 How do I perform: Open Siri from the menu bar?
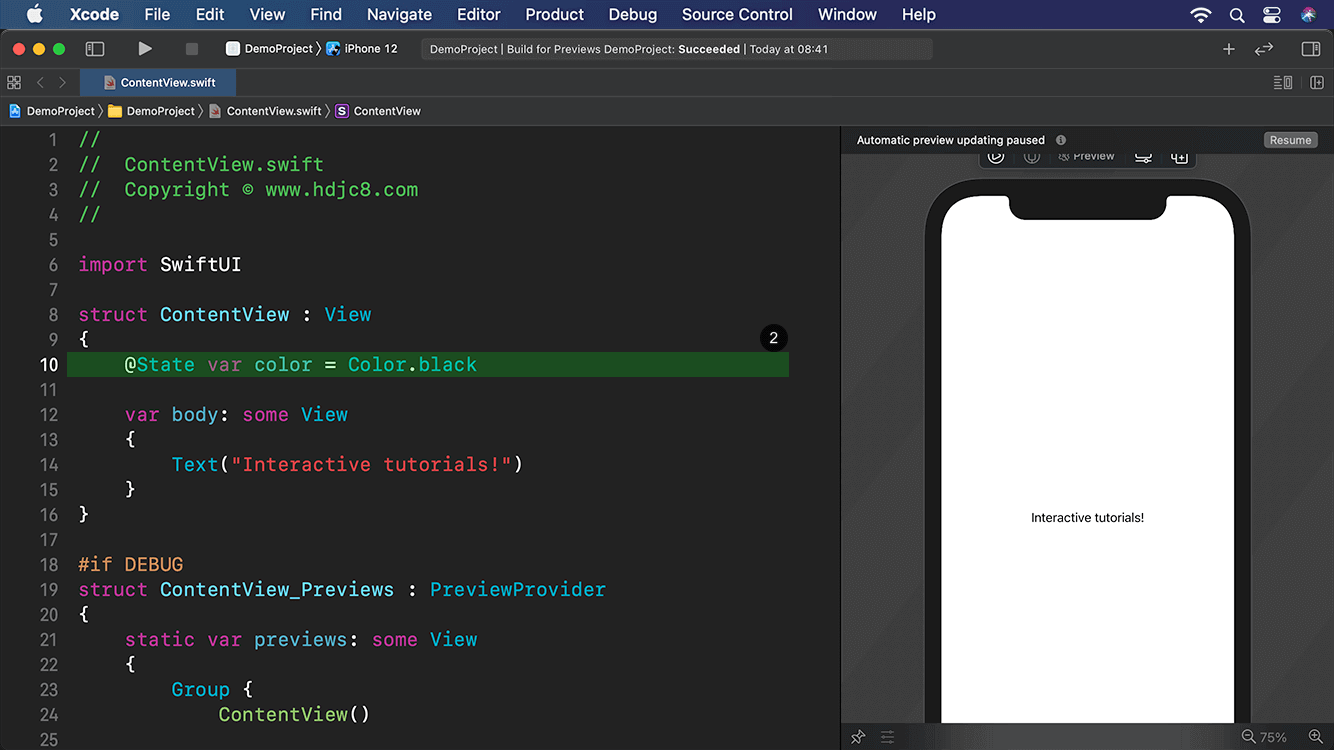tap(1309, 14)
